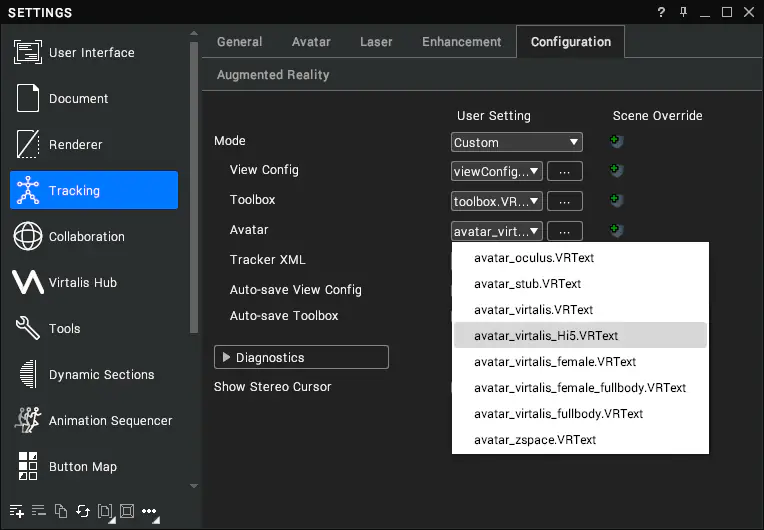Expand the Diagnostics section
The image size is (764, 530).
pos(301,357)
